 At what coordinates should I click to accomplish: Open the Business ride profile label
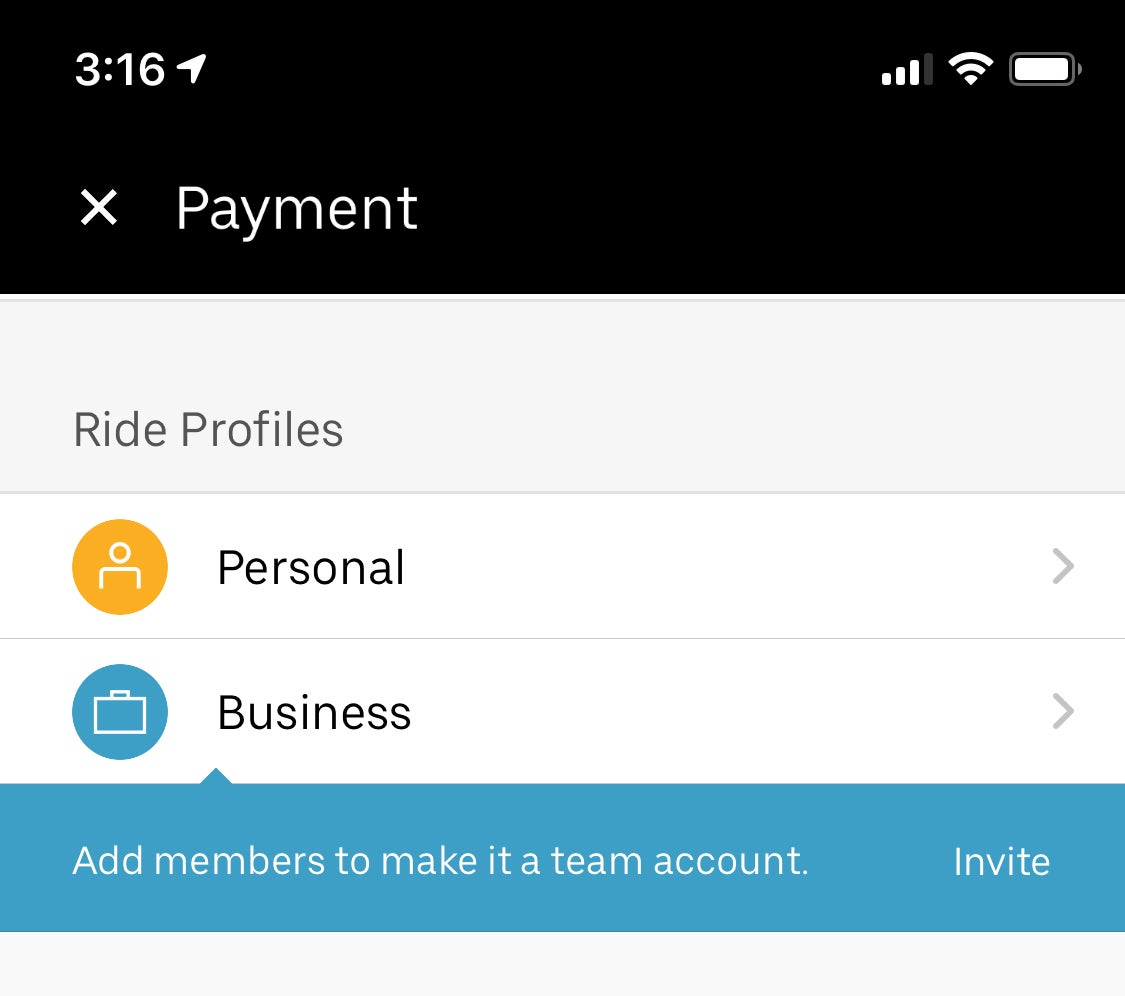point(314,713)
